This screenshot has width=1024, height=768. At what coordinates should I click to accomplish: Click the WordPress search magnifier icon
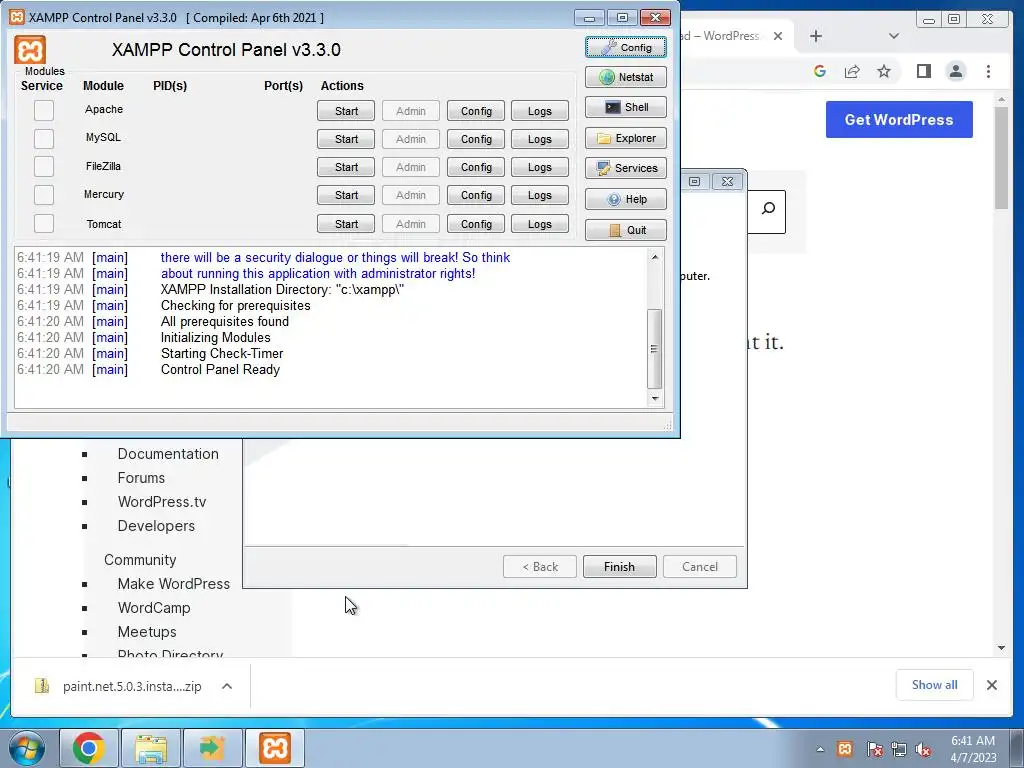click(769, 208)
